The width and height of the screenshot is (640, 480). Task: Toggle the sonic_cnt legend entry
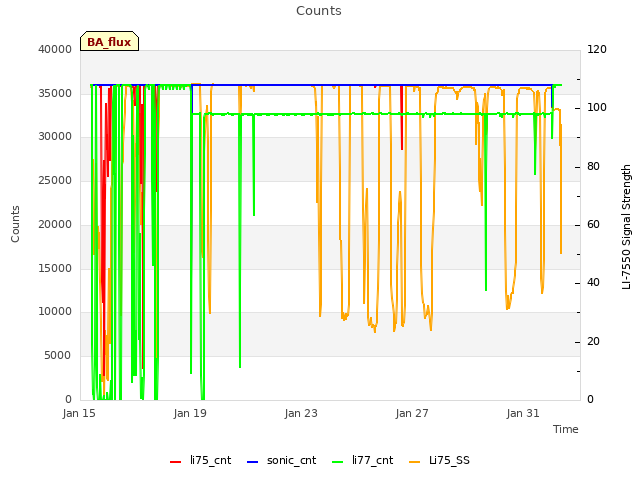(282, 460)
